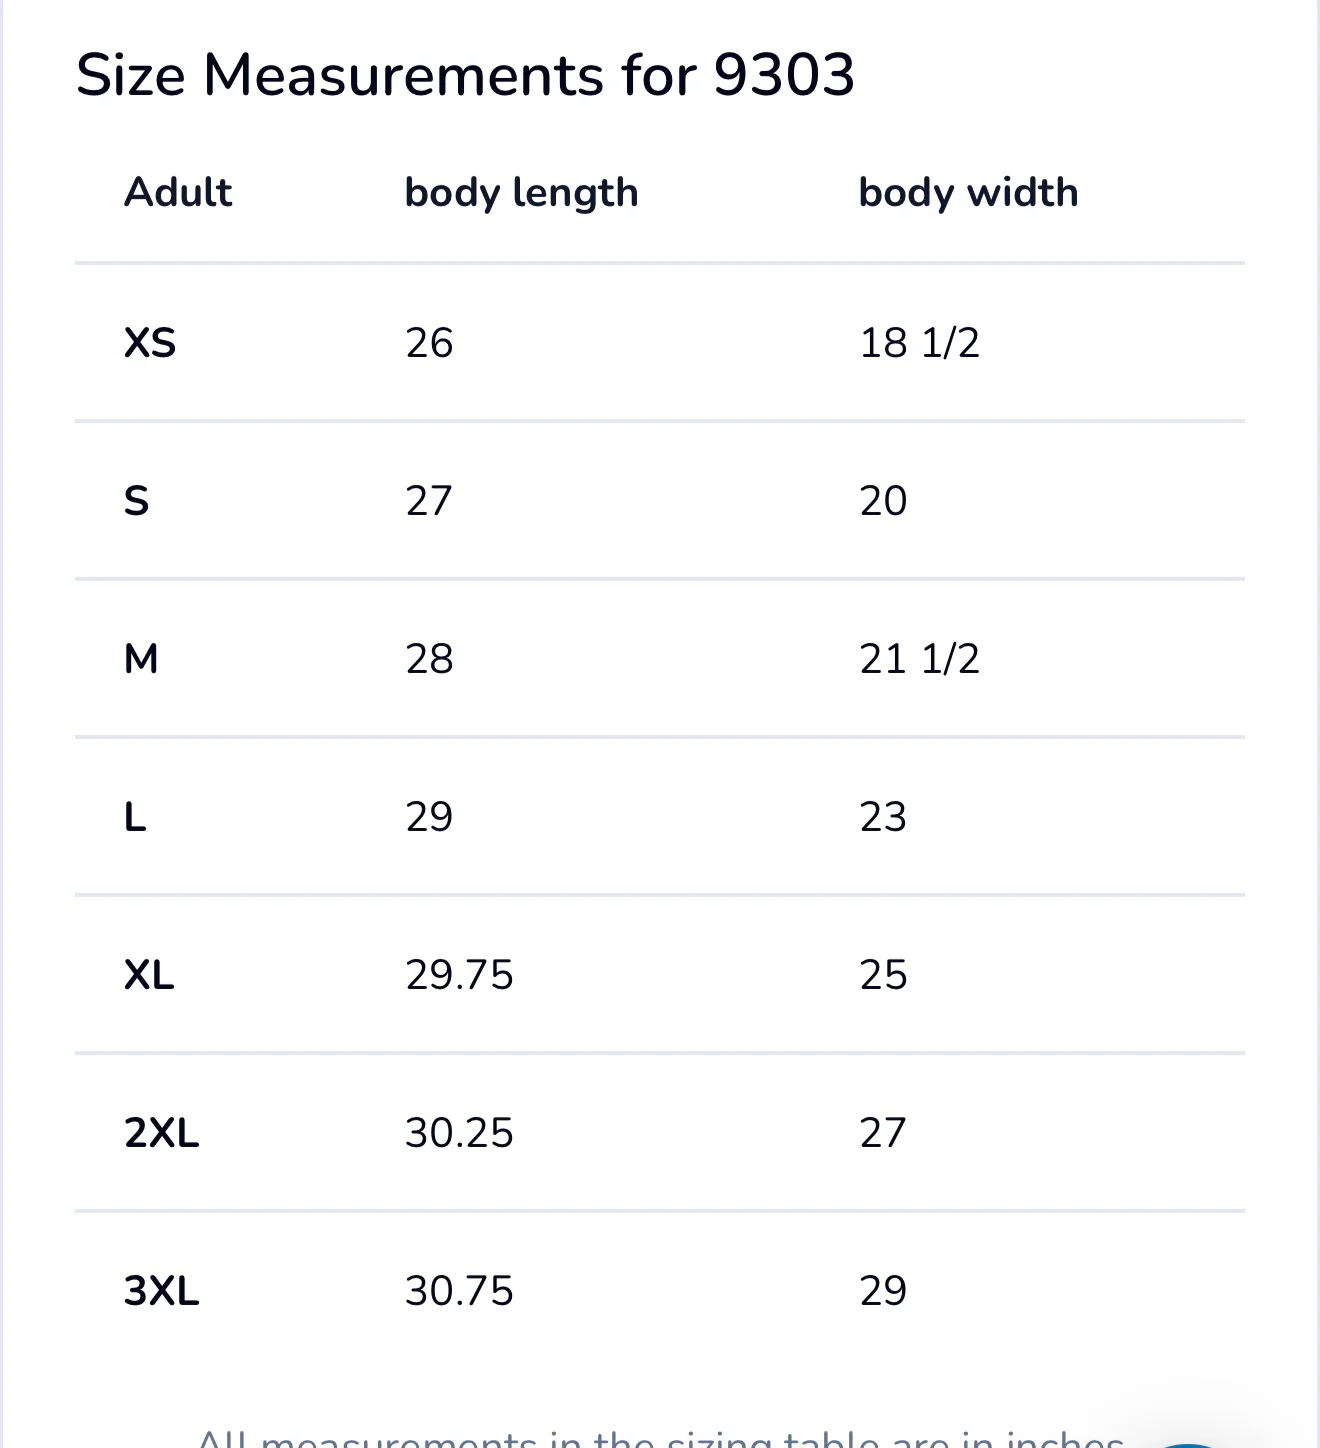The width and height of the screenshot is (1320, 1448).
Task: Click the 'Adult' column header
Action: (178, 192)
